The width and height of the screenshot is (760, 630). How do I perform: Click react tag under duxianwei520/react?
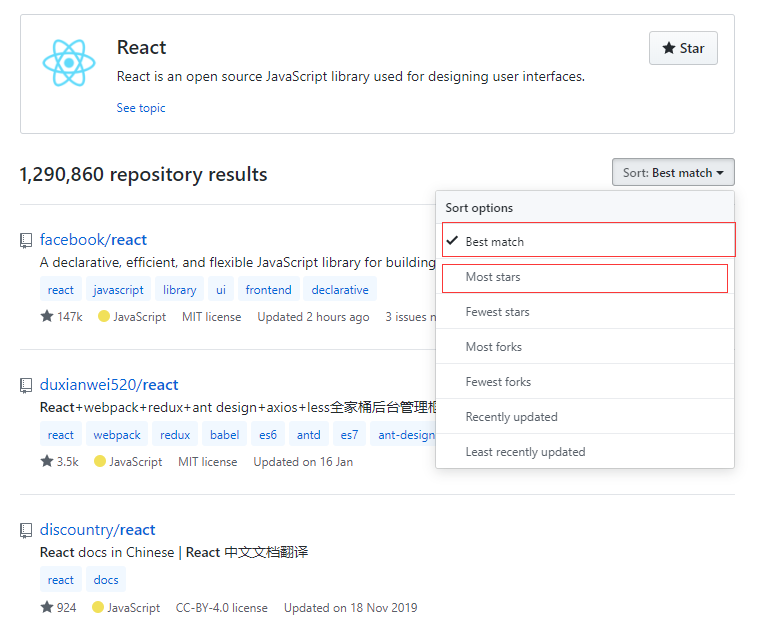pyautogui.click(x=61, y=434)
